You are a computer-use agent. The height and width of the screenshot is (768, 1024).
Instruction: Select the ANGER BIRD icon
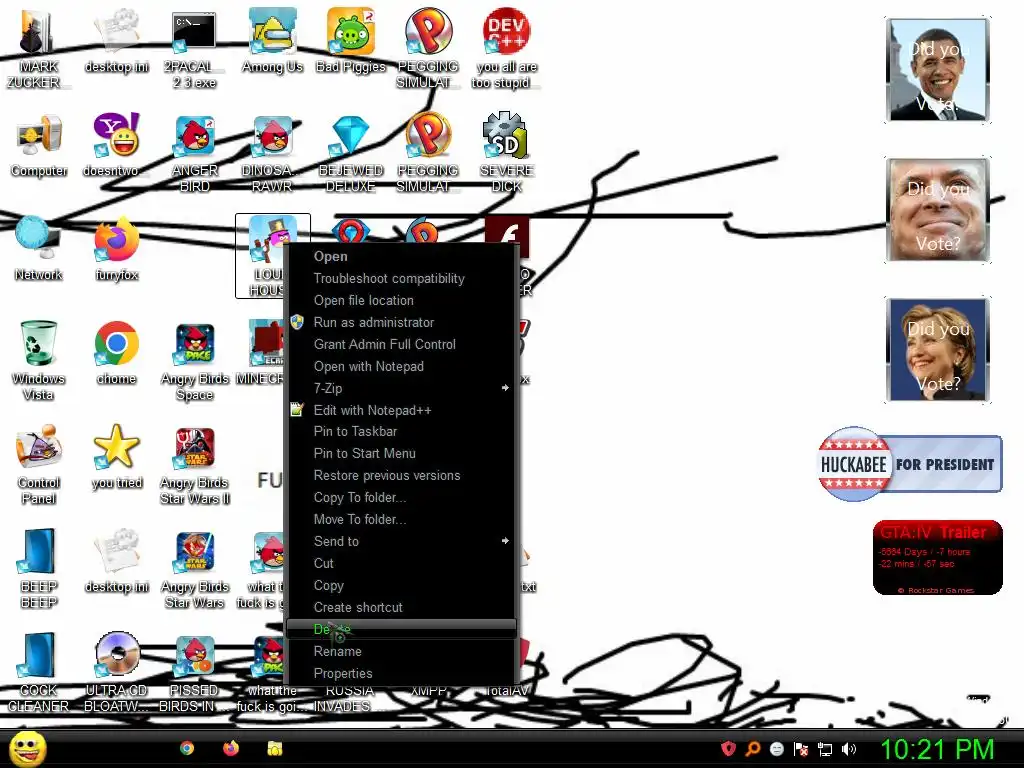(x=195, y=153)
